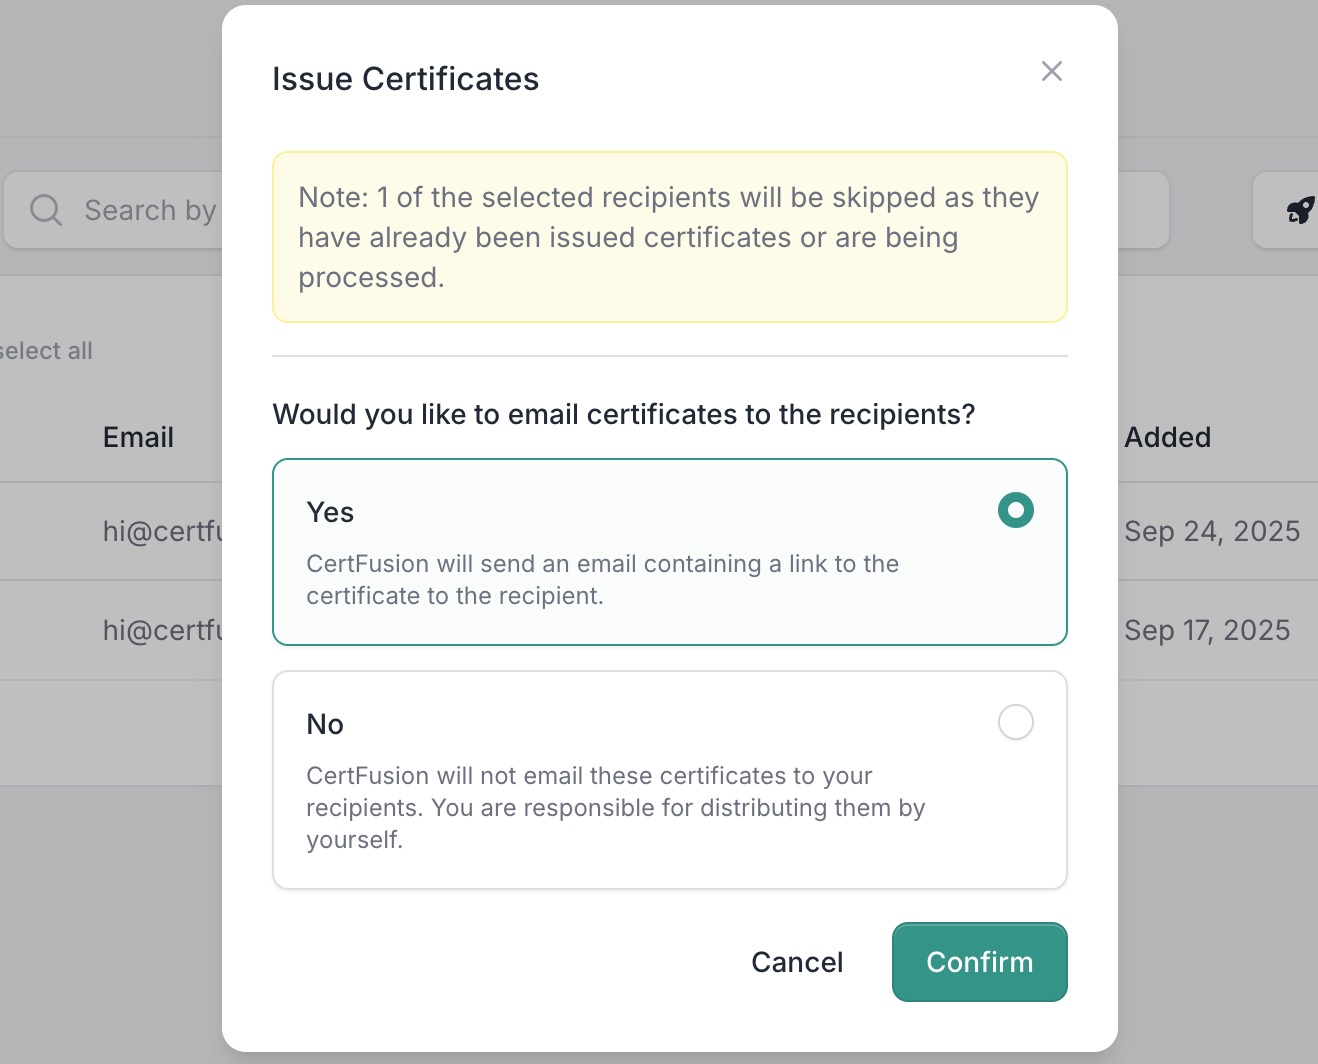Click the rocket icon button

pyautogui.click(x=1298, y=210)
